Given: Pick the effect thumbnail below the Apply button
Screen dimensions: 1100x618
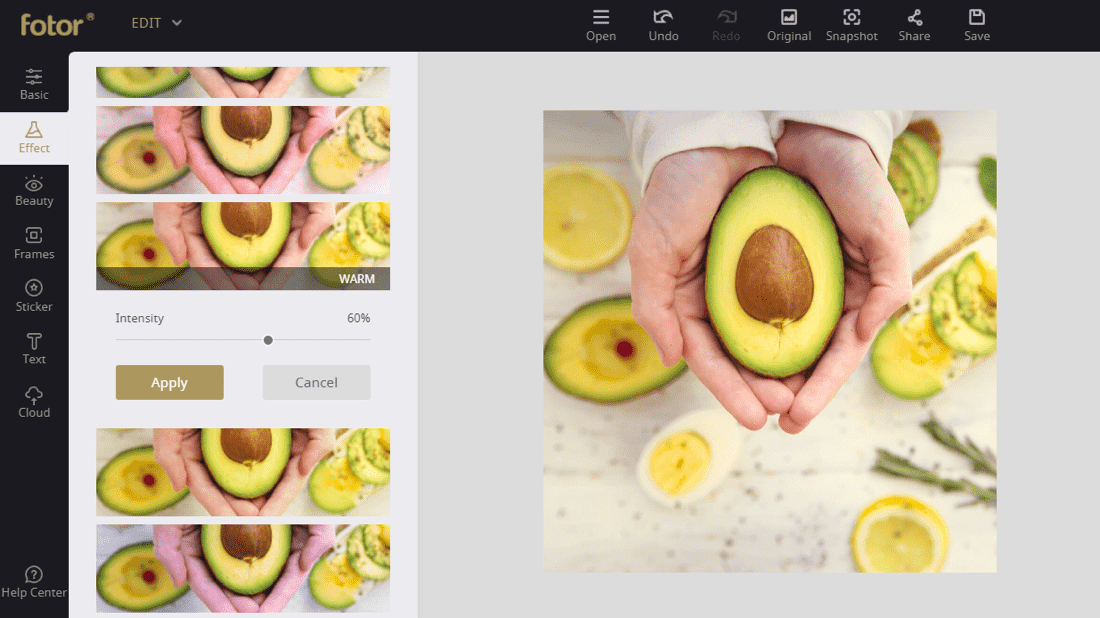Looking at the screenshot, I should coord(243,472).
